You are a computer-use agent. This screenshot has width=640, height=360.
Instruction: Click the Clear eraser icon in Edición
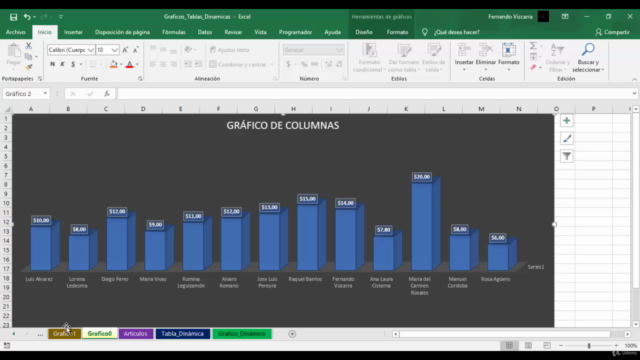(x=533, y=67)
